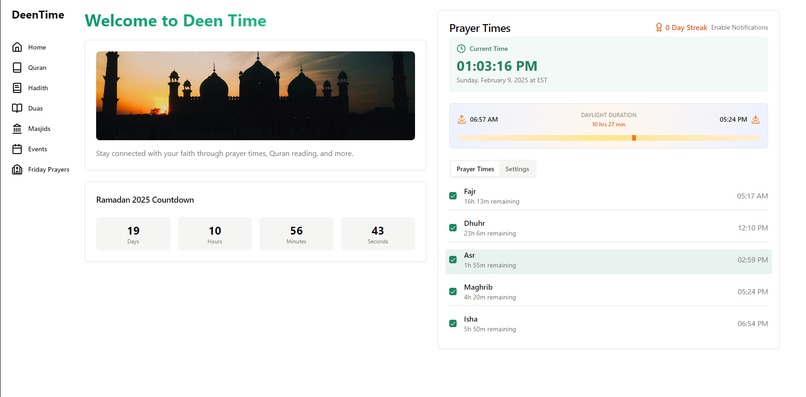The image size is (806, 397).
Task: Click the DAYLIGHT DURATION label
Action: point(608,115)
